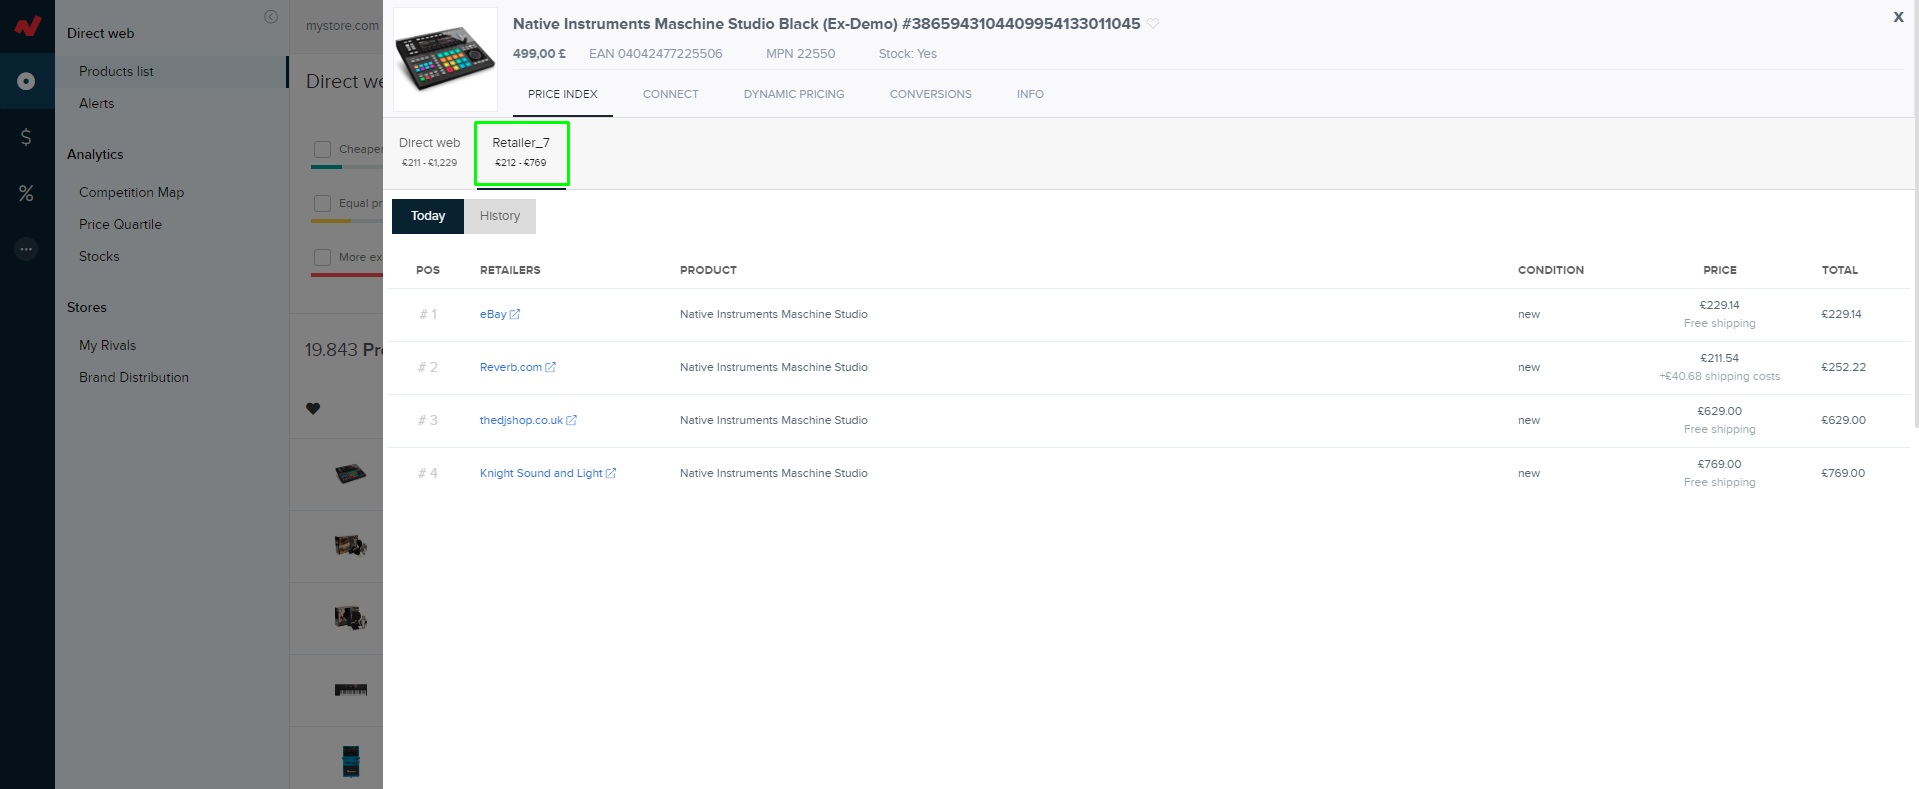The width and height of the screenshot is (1919, 789).
Task: Open the INFO tab
Action: point(1030,94)
